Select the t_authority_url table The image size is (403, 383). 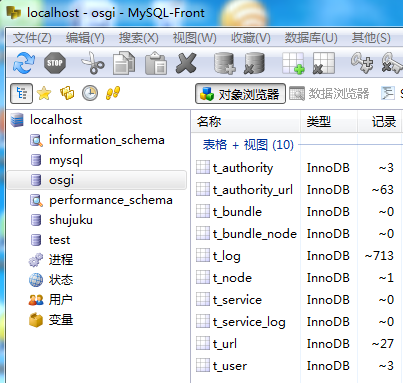253,190
